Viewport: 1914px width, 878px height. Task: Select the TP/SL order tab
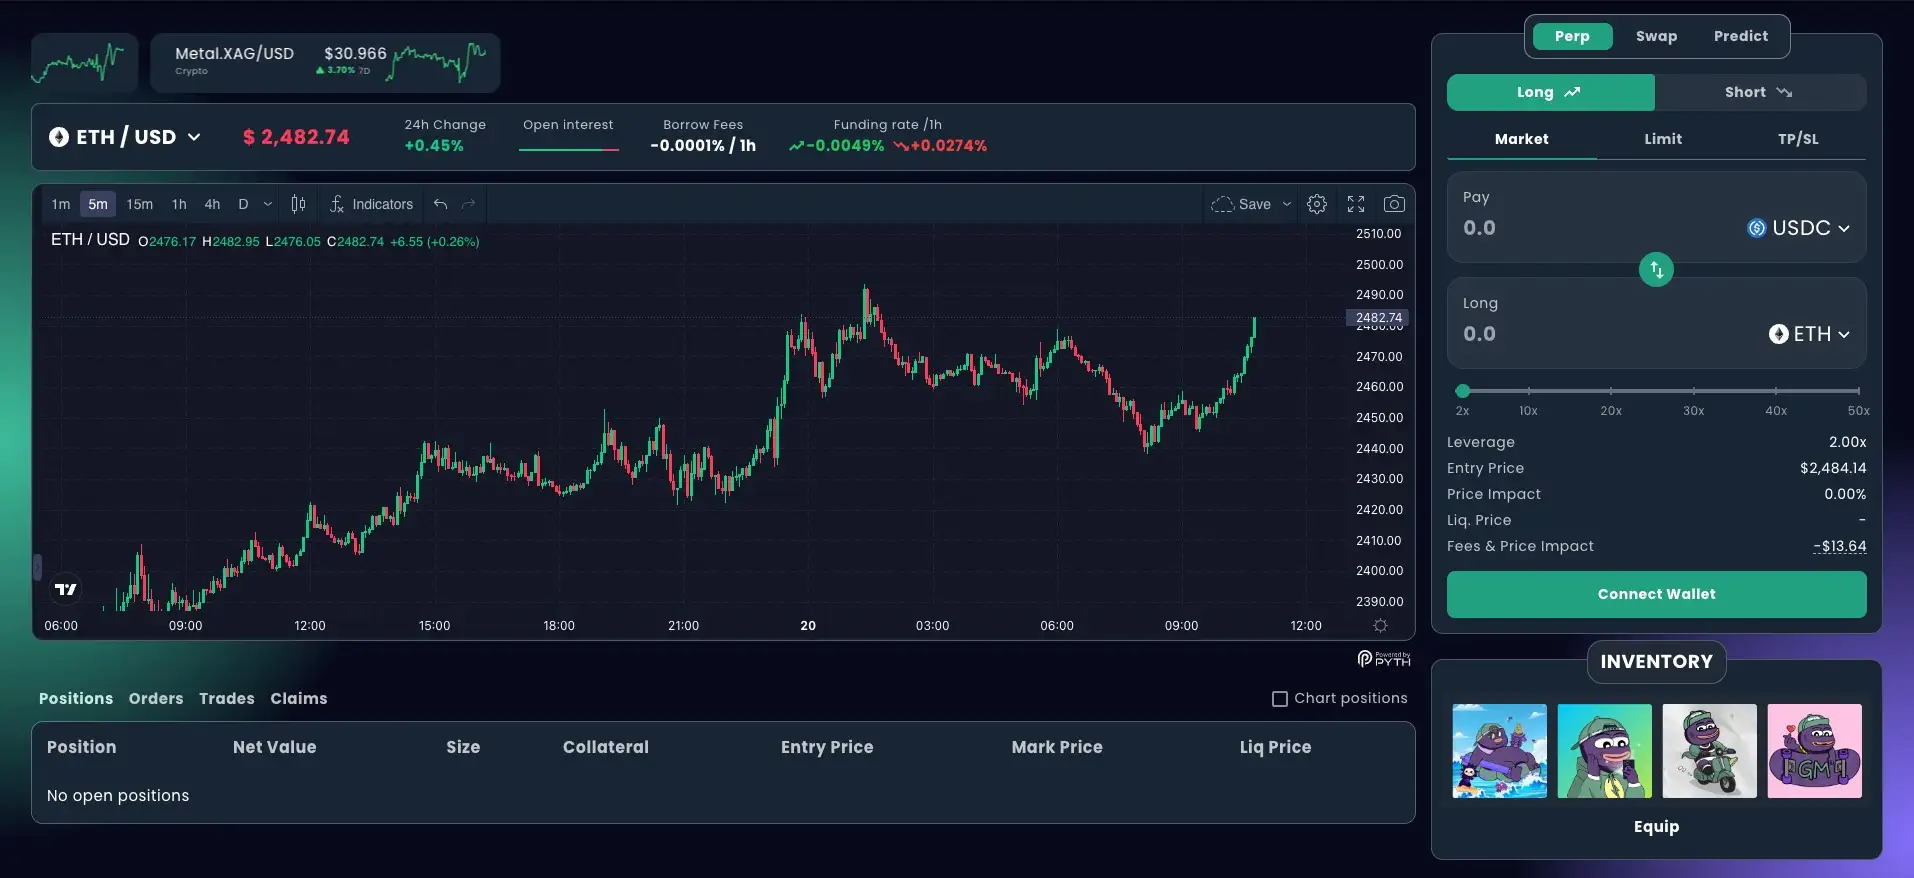1798,139
